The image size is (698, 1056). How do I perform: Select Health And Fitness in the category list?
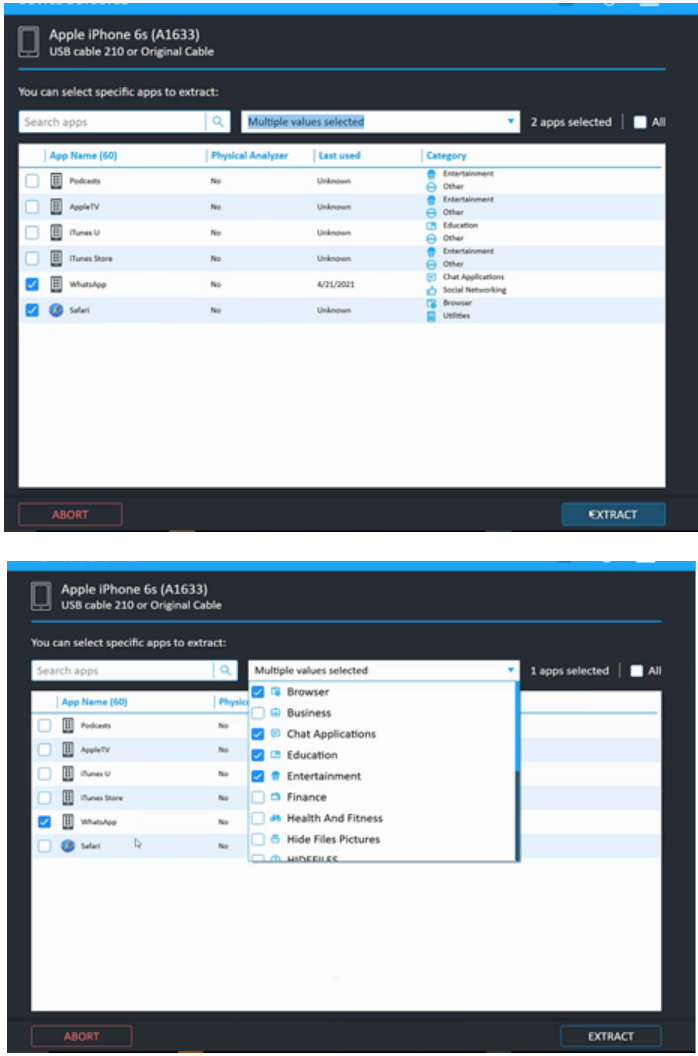tap(334, 818)
